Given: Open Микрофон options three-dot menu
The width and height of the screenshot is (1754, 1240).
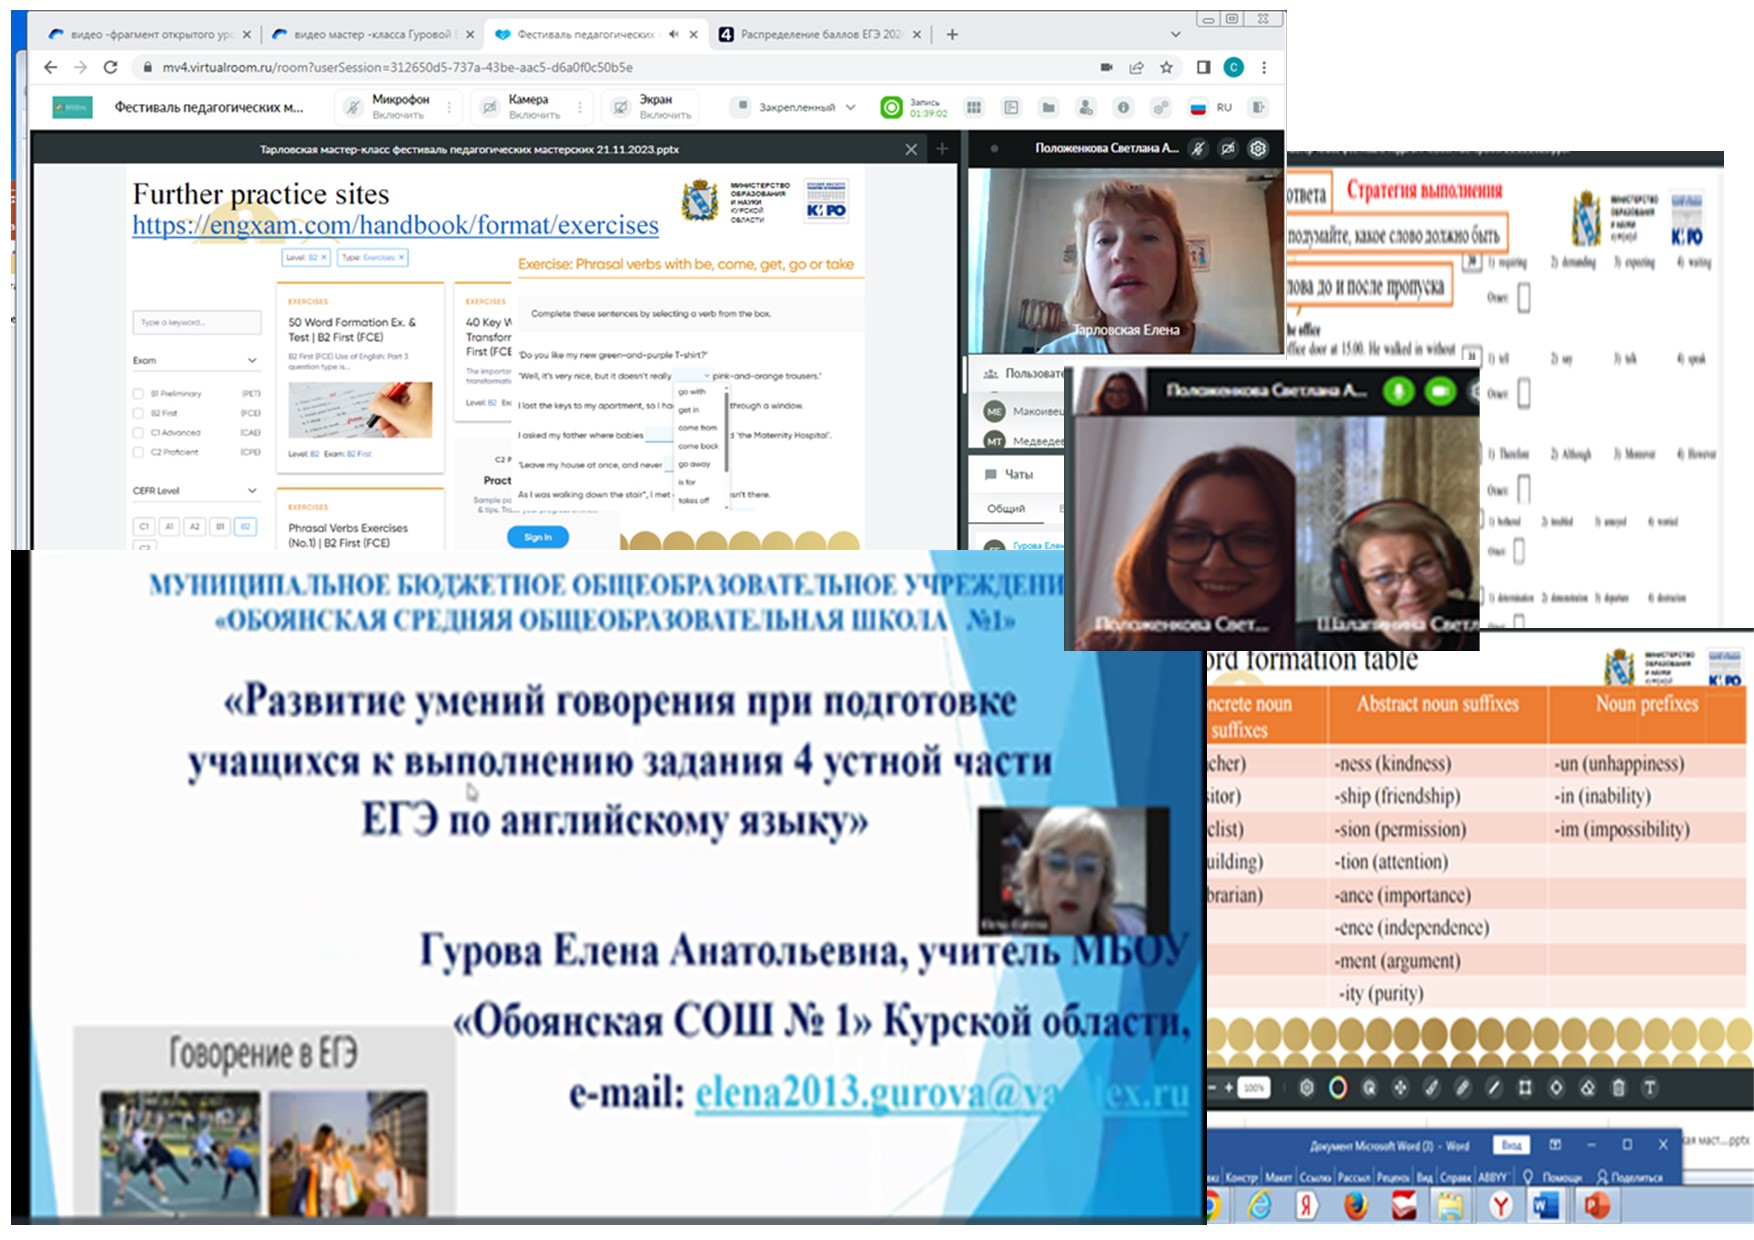Looking at the screenshot, I should click(x=449, y=107).
